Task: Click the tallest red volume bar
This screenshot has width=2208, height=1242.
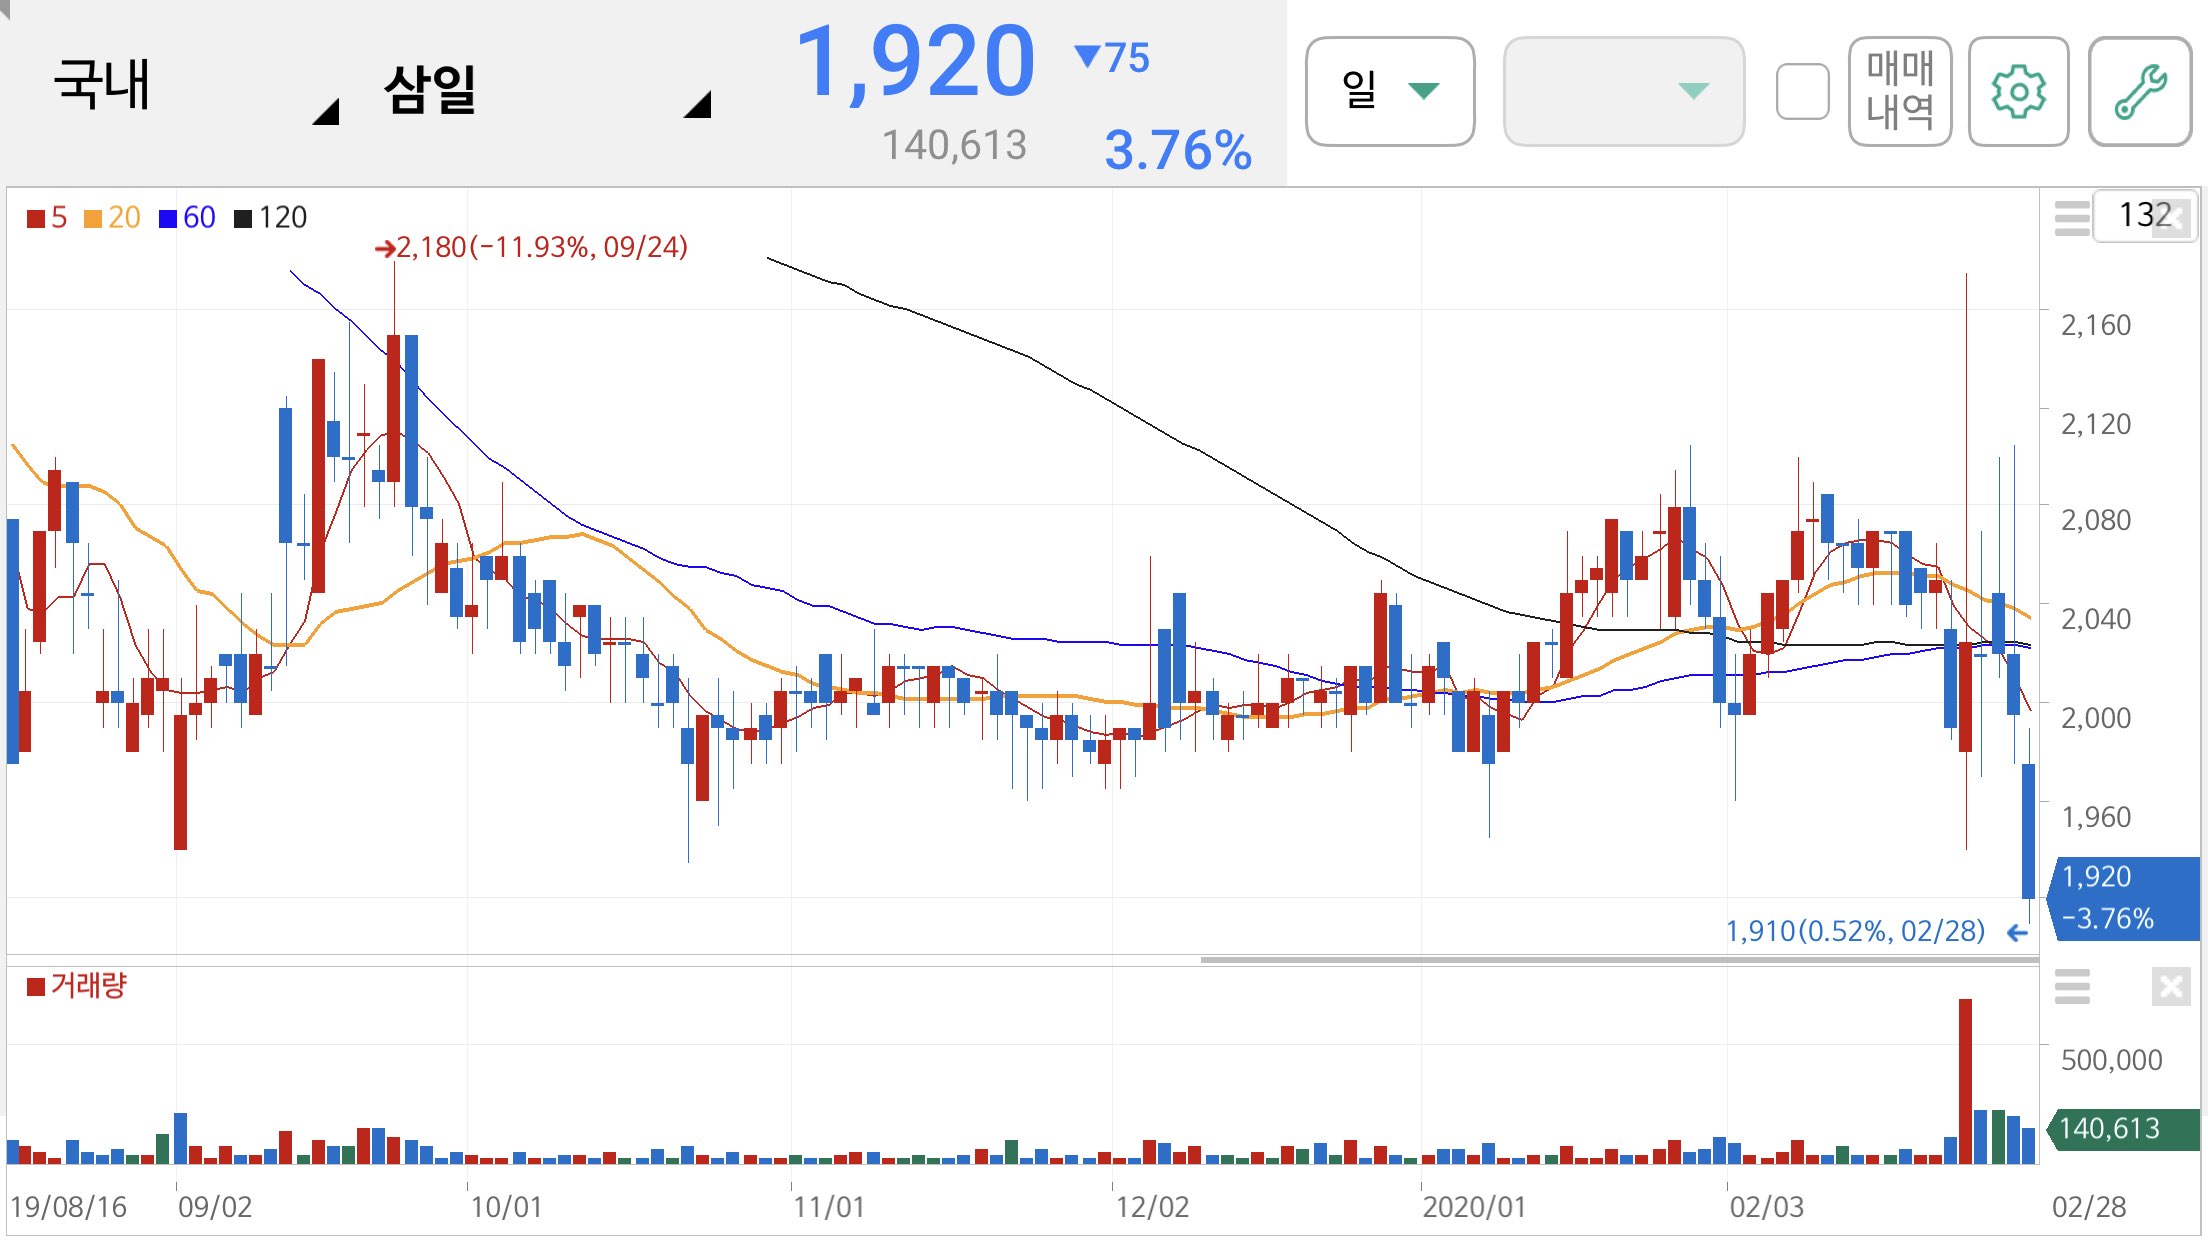Action: (1965, 1081)
